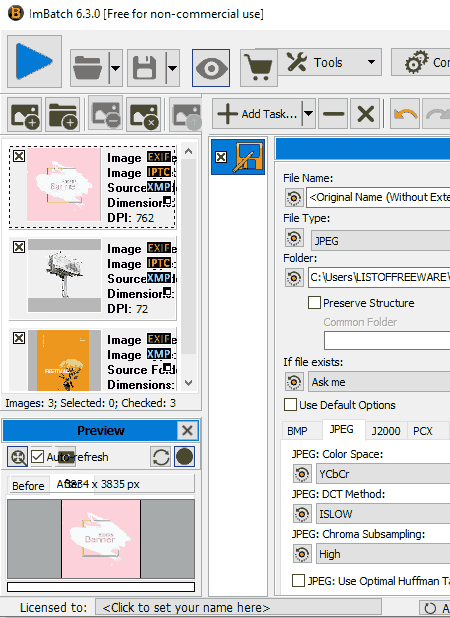Toggle the preview eye icon in toolbar
The image size is (450, 618).
click(211, 68)
